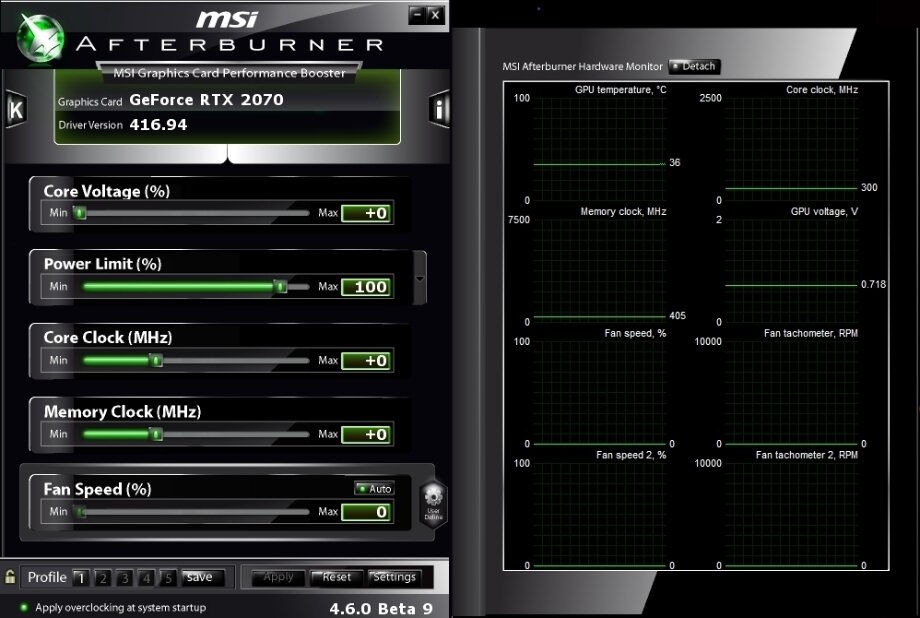The image size is (920, 618).
Task: Open the information i side button
Action: click(x=439, y=109)
